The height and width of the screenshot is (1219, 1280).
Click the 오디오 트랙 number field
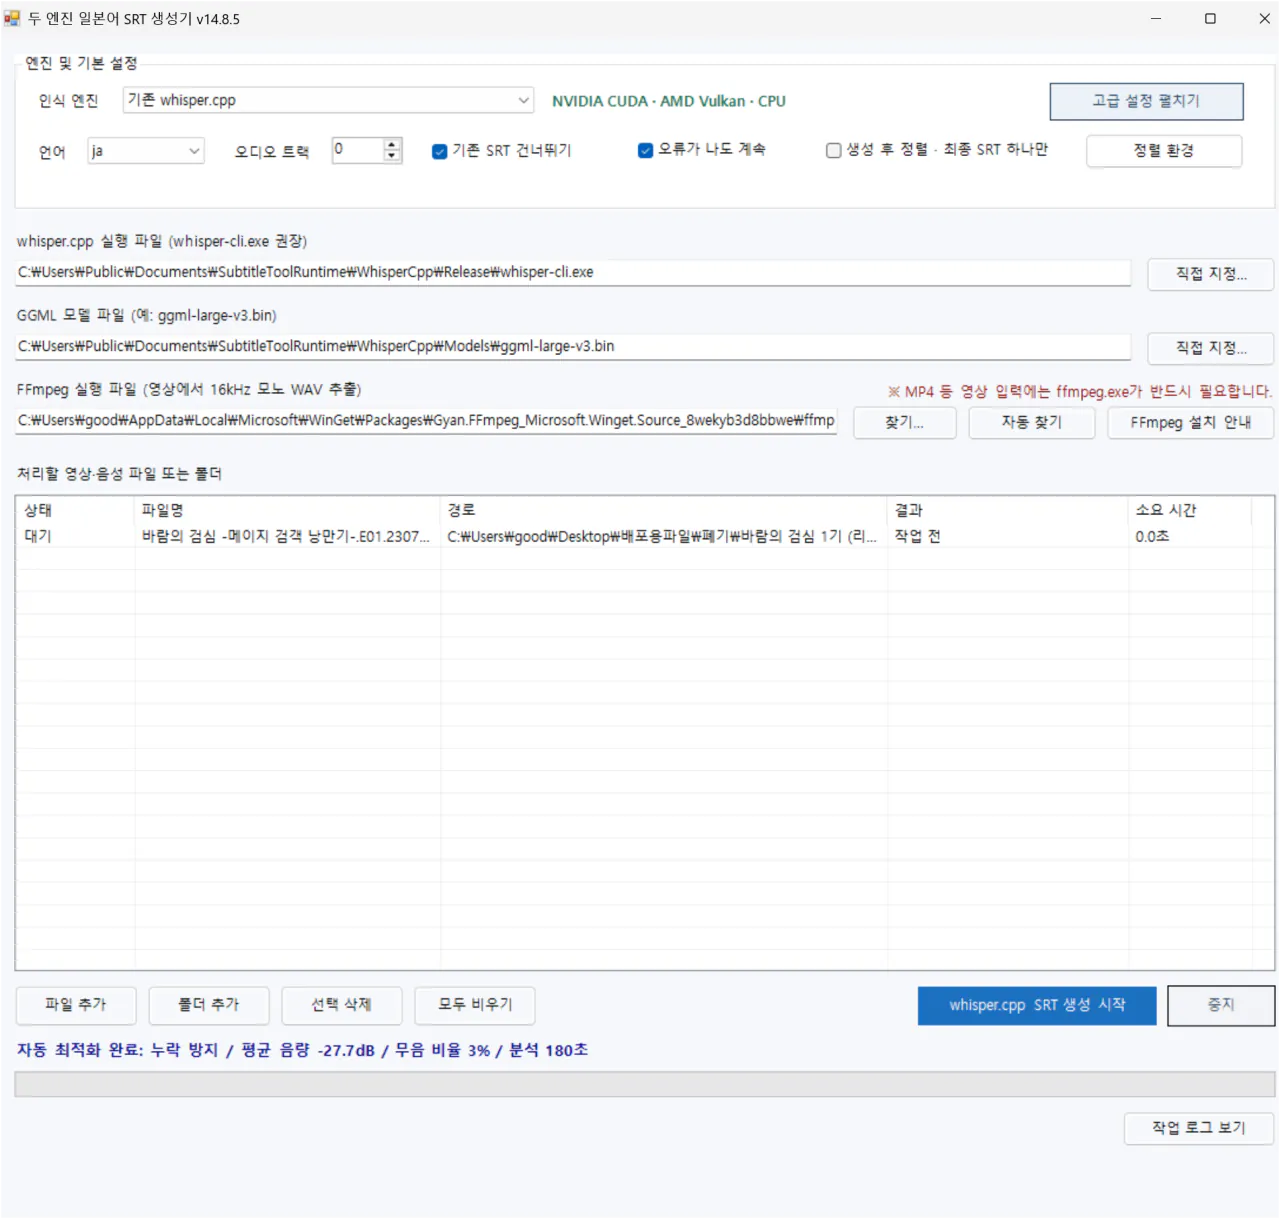358,150
